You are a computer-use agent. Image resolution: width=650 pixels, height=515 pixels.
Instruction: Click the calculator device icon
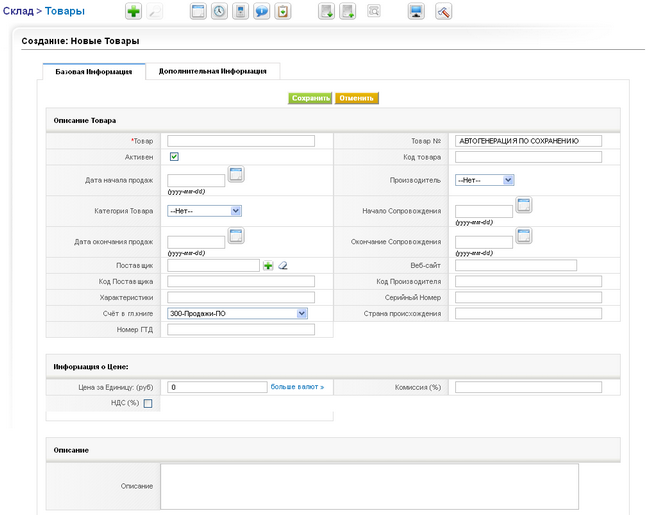pos(240,11)
